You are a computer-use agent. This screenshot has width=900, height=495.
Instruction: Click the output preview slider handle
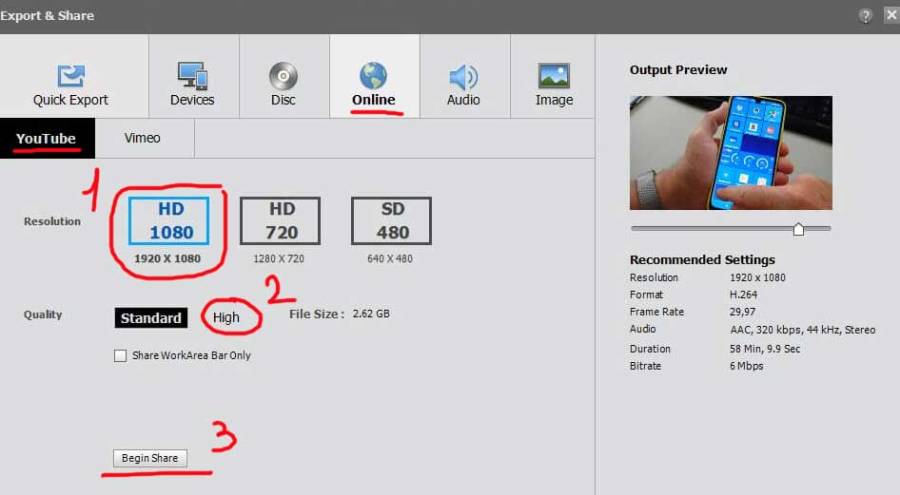tap(798, 229)
